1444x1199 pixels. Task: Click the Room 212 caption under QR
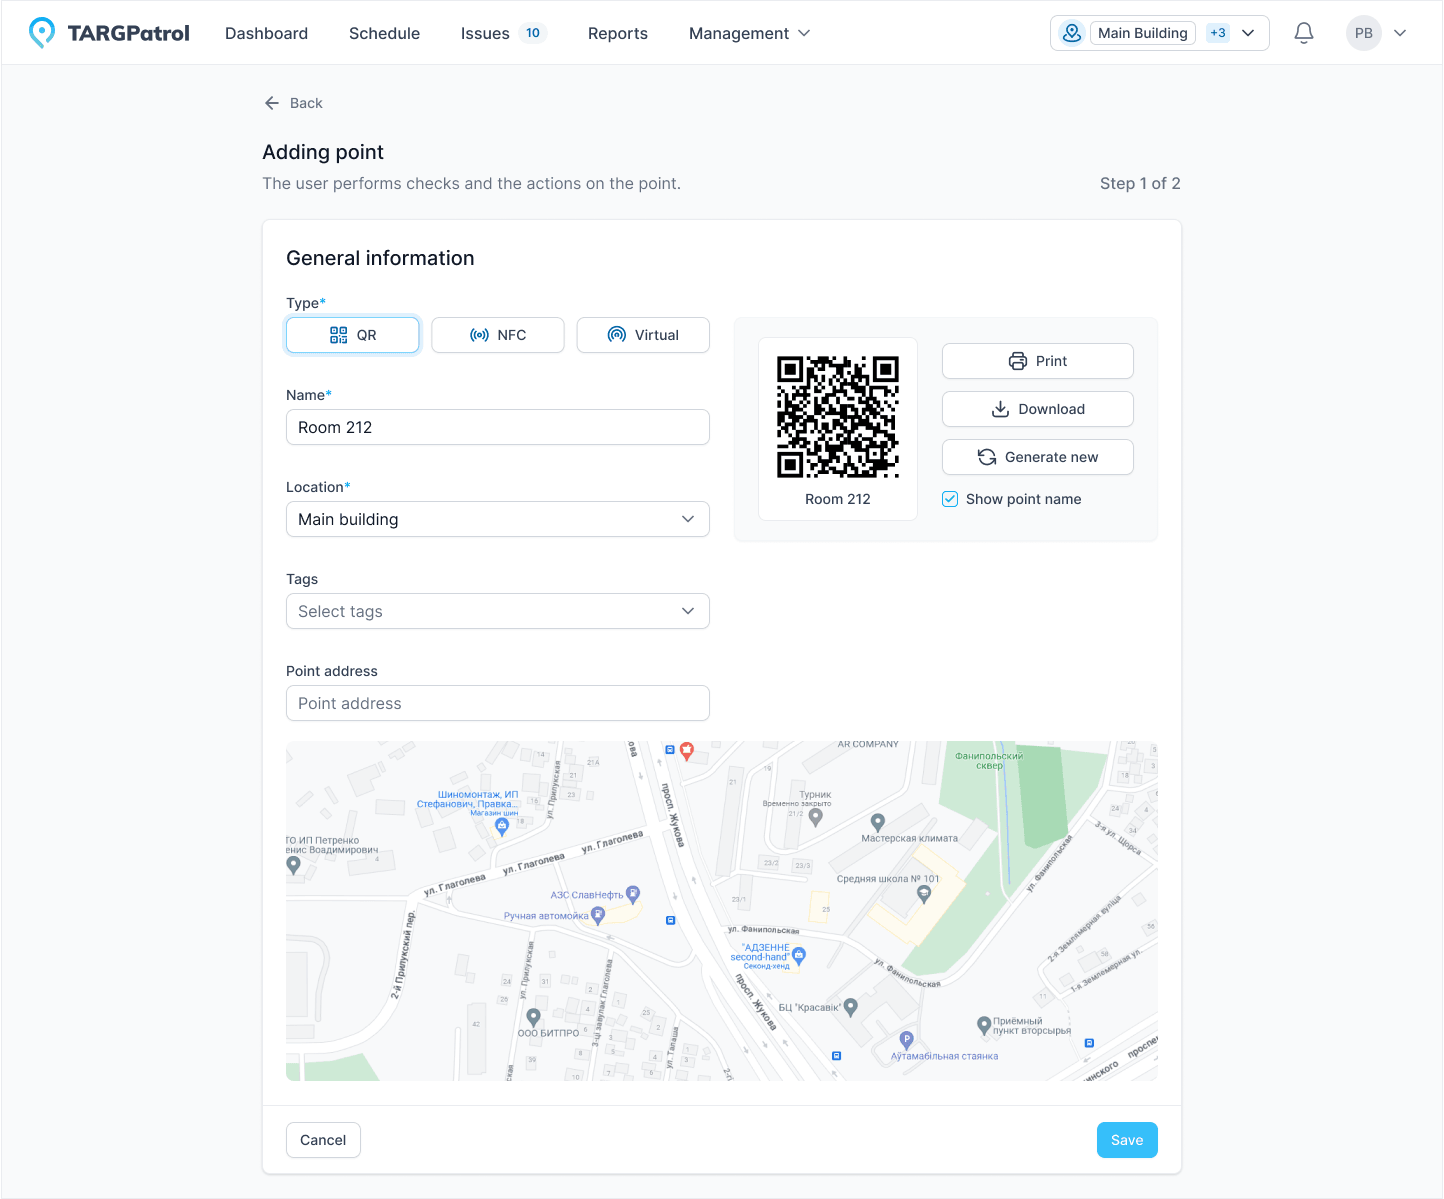(x=838, y=499)
